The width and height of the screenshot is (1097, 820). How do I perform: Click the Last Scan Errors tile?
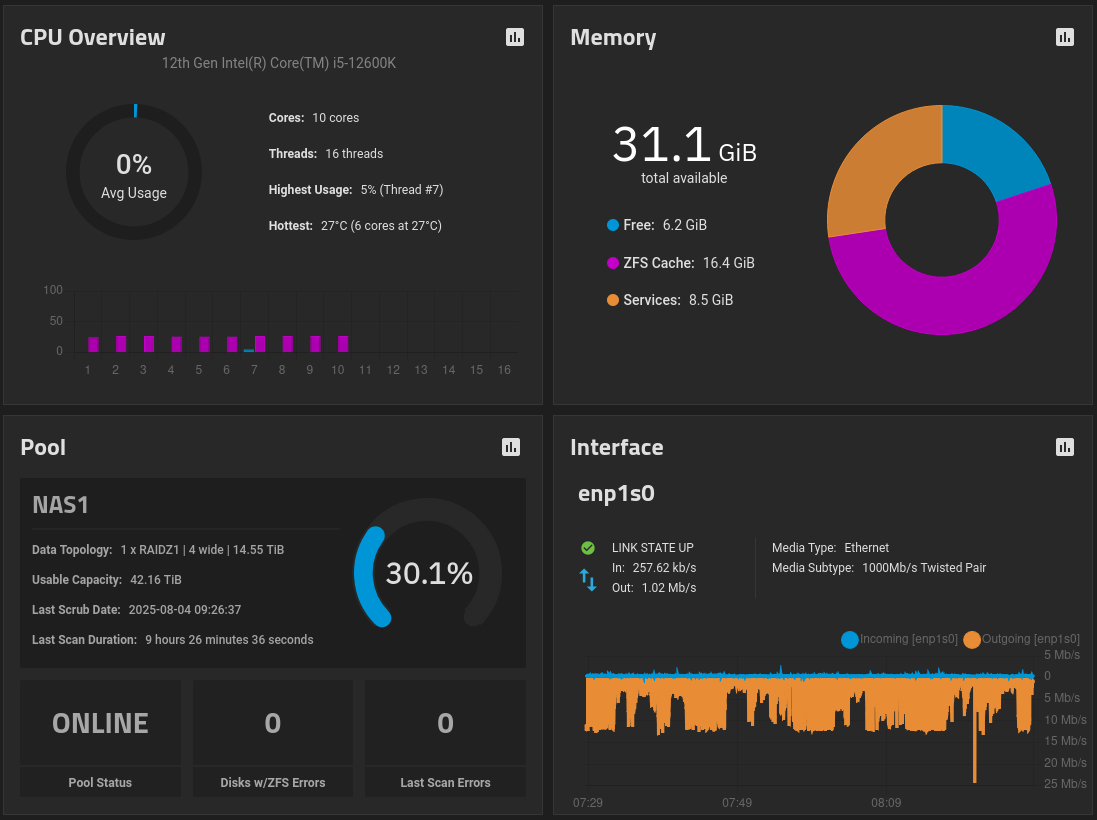pos(446,738)
